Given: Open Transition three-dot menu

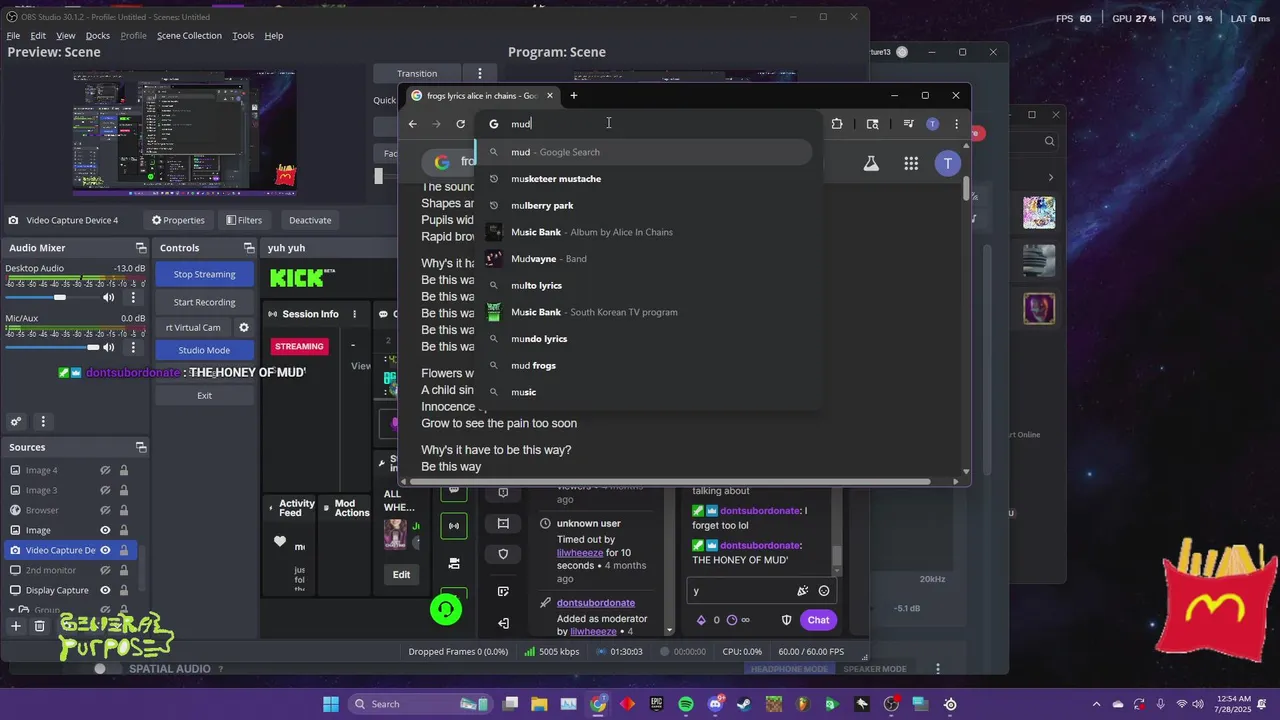Looking at the screenshot, I should coord(480,73).
